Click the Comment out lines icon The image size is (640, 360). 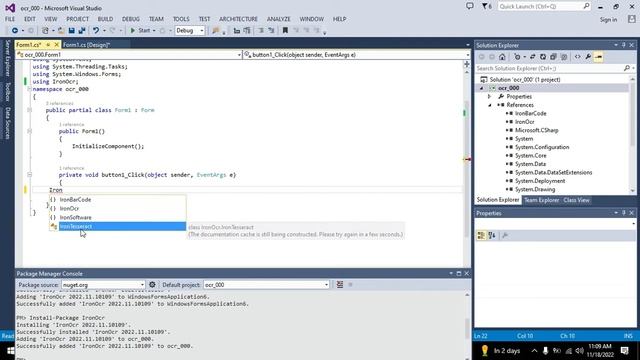coord(261,31)
